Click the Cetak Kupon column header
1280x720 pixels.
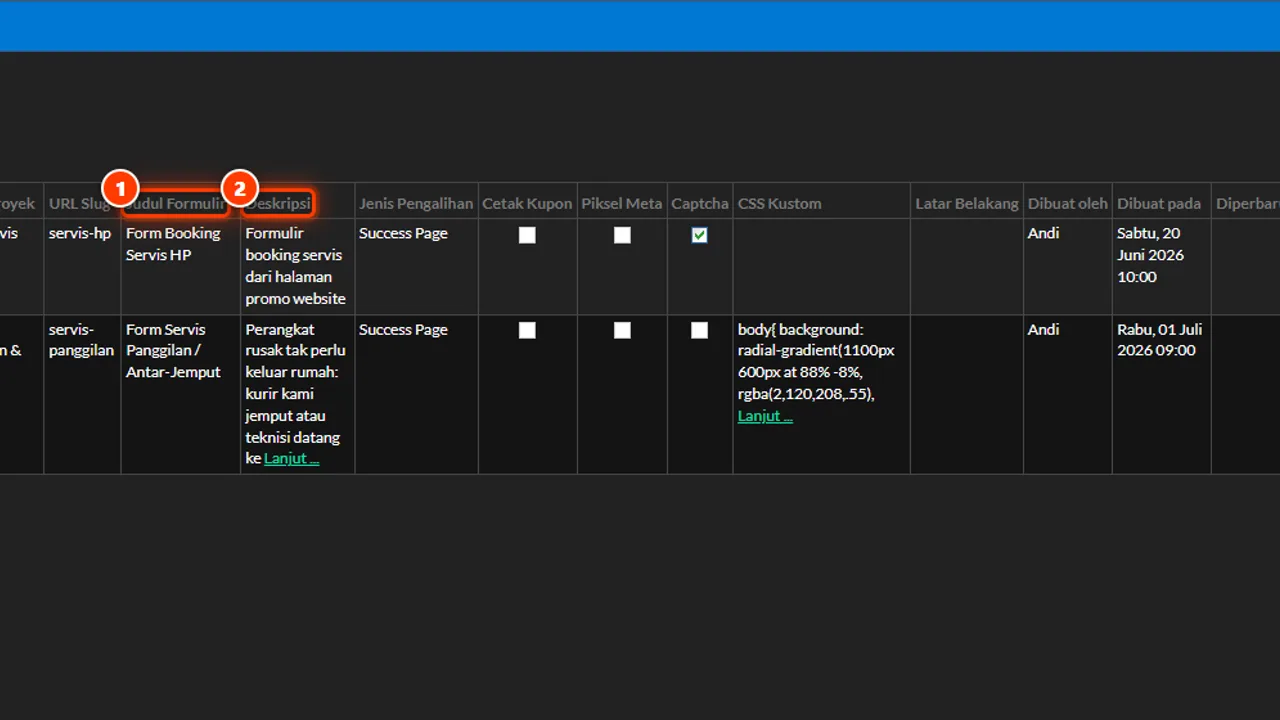[x=527, y=203]
